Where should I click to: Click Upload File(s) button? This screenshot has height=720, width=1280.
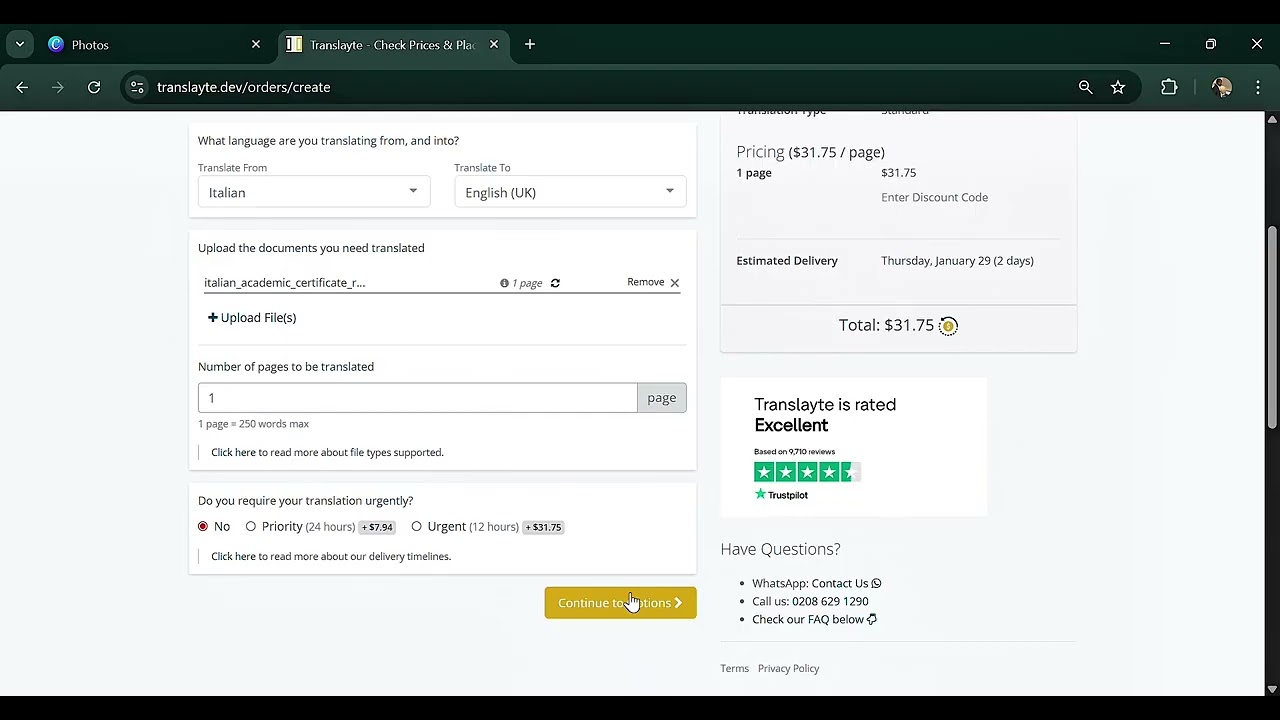point(252,317)
